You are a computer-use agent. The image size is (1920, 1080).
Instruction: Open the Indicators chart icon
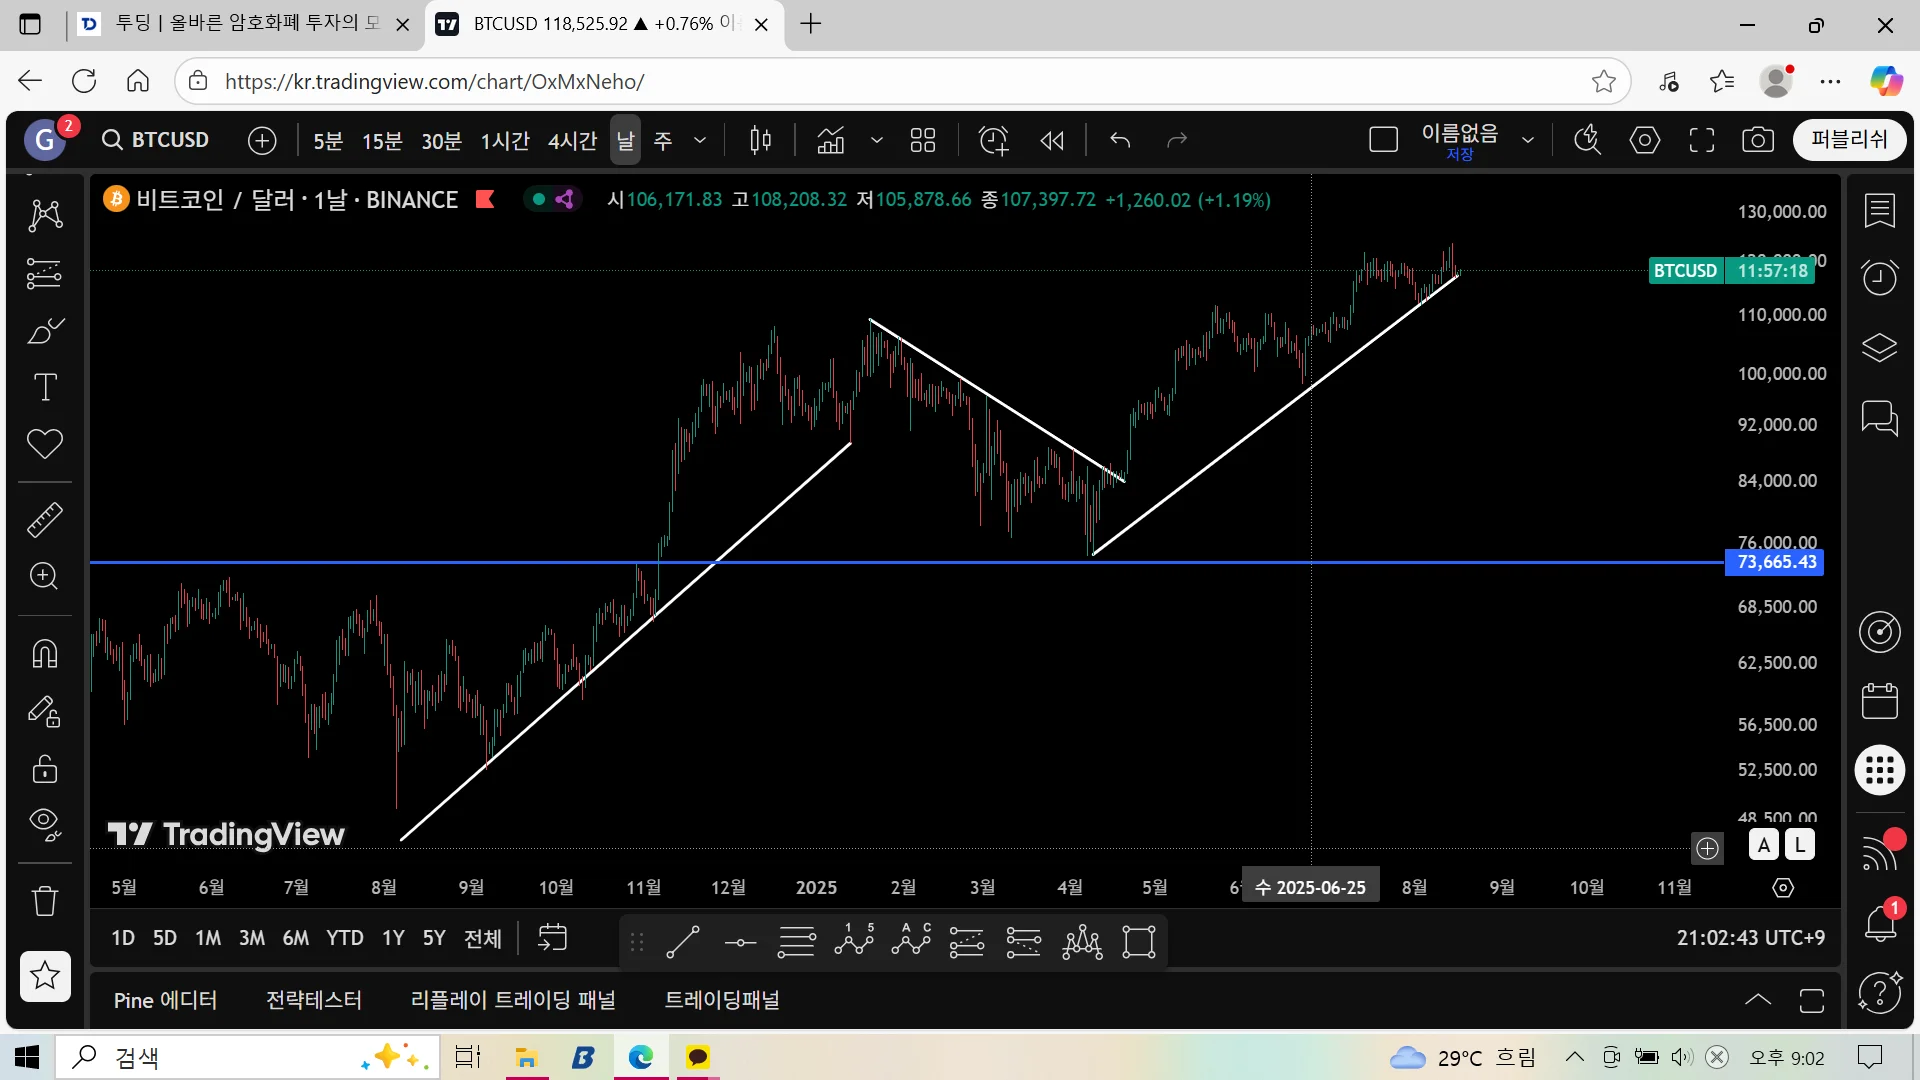[831, 141]
